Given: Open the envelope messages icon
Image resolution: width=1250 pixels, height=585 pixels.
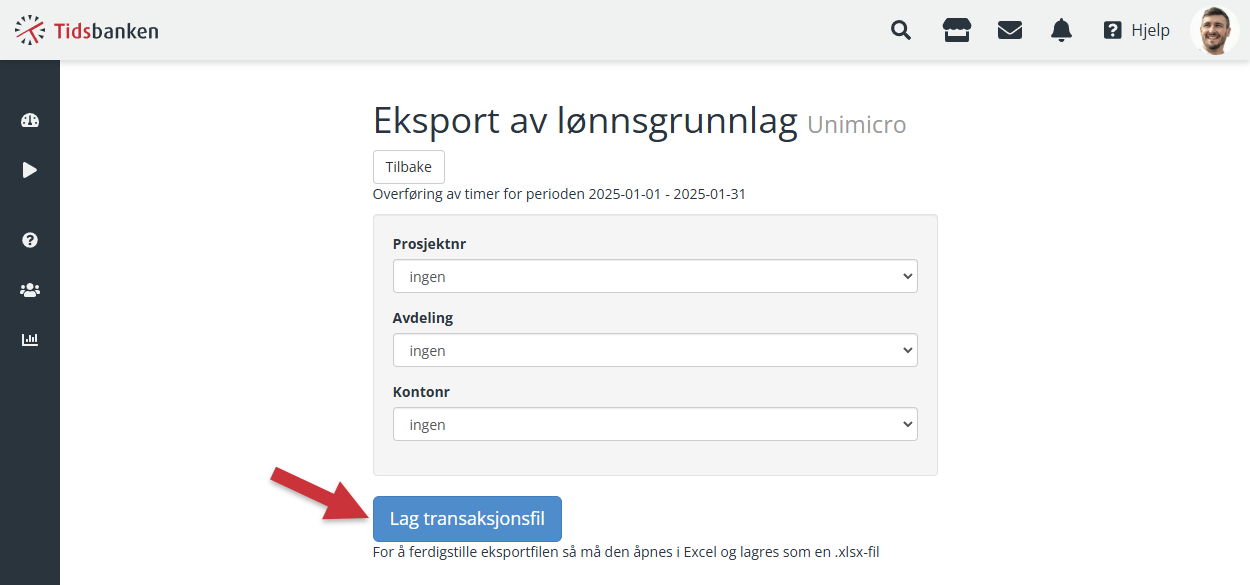Looking at the screenshot, I should pyautogui.click(x=1010, y=30).
